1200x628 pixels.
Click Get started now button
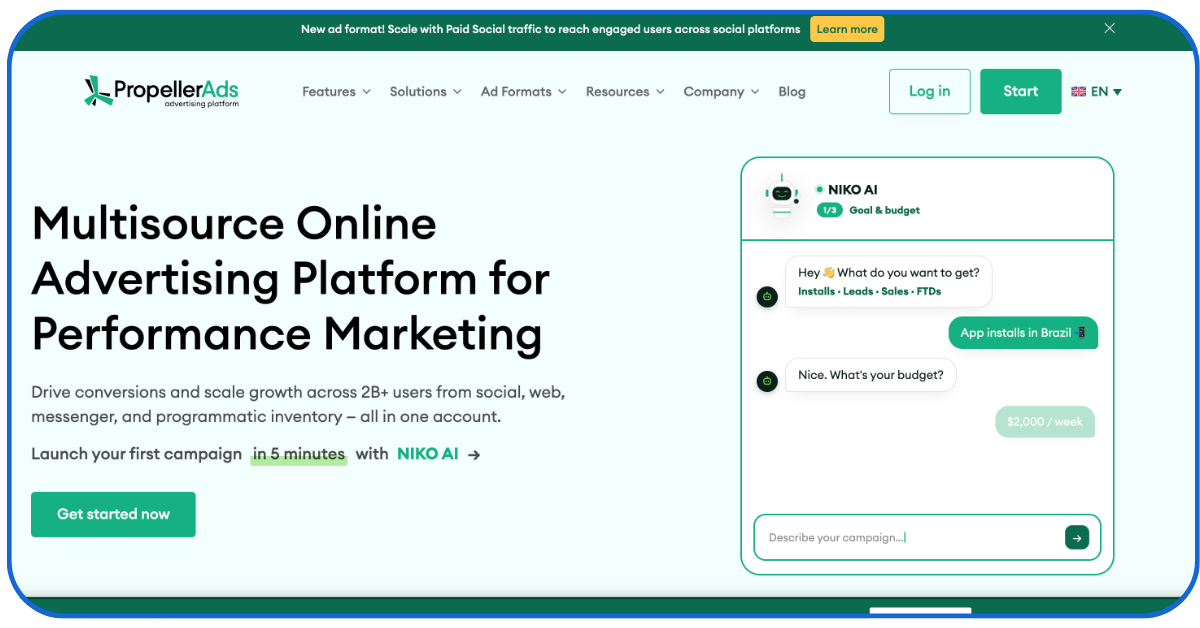(x=113, y=514)
